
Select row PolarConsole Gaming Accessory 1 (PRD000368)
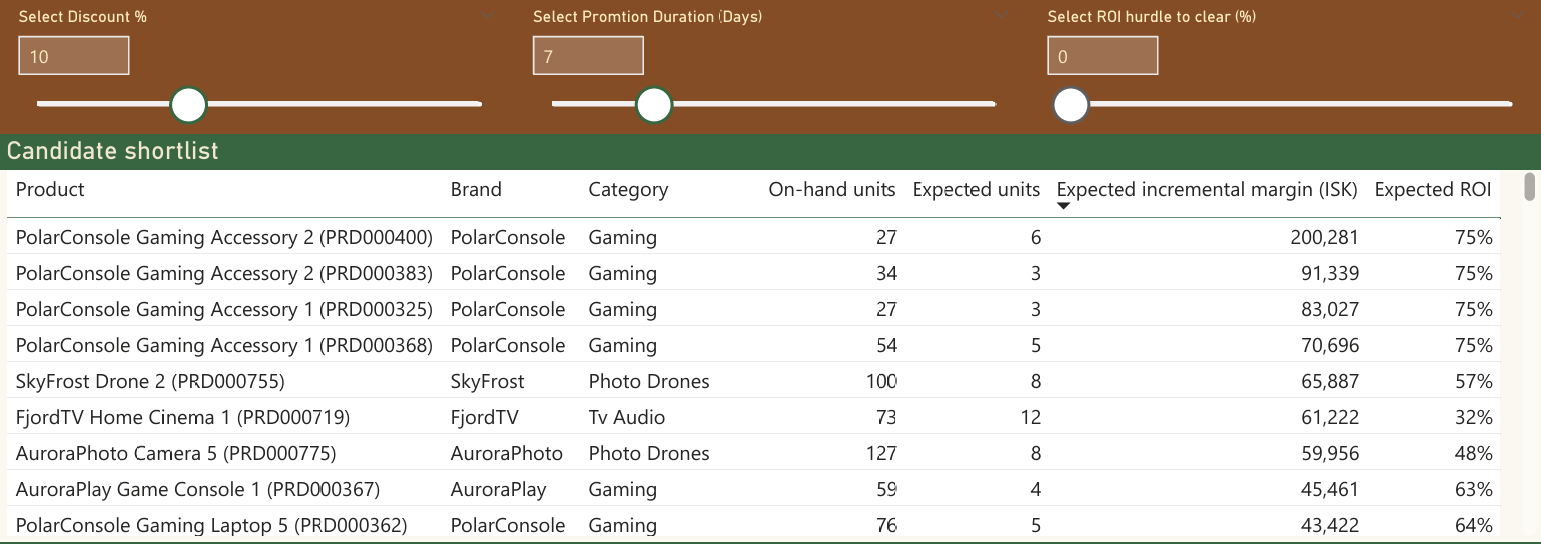pyautogui.click(x=754, y=345)
